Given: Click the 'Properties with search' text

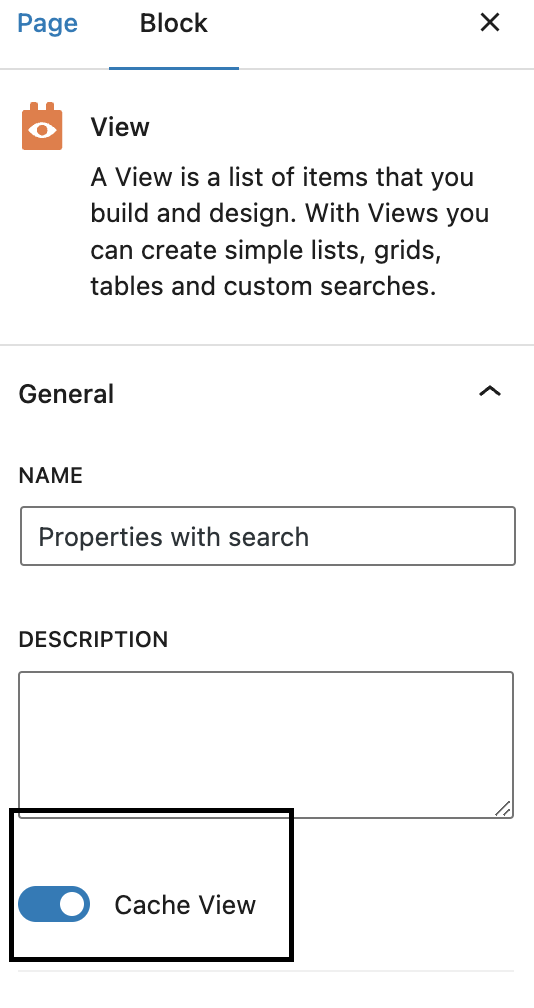Looking at the screenshot, I should coord(174,537).
